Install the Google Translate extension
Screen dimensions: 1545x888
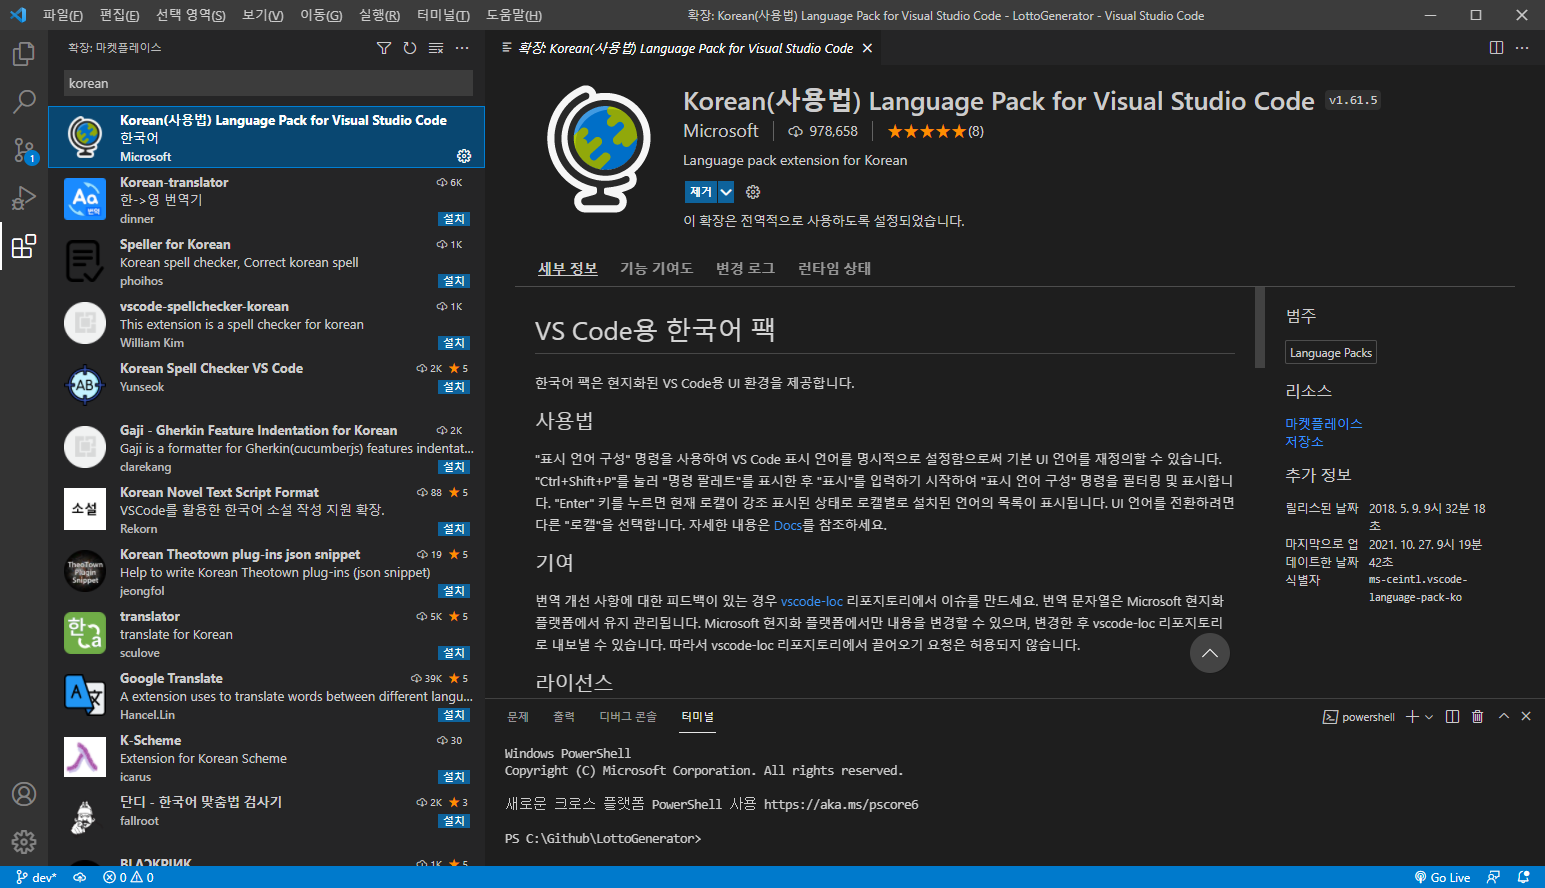pyautogui.click(x=454, y=715)
